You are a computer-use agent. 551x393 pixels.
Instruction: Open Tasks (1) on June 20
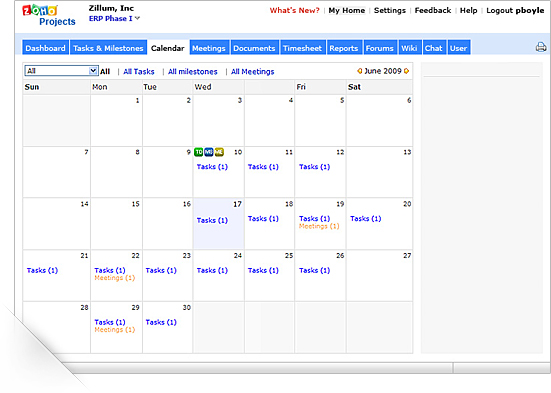point(366,219)
